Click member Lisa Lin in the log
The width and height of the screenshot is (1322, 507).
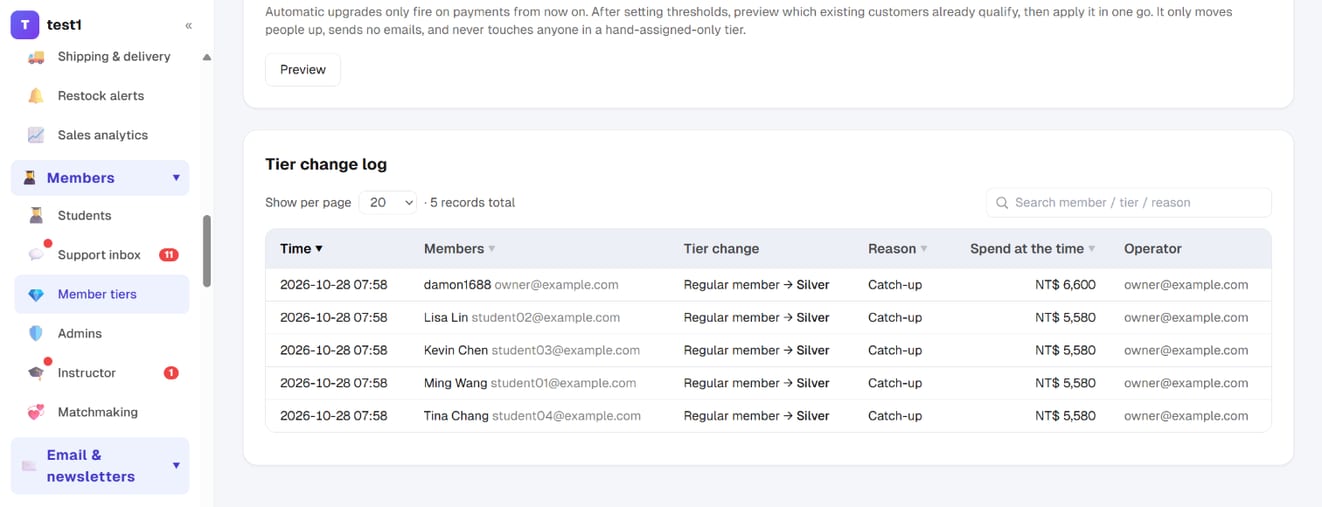[x=446, y=318]
